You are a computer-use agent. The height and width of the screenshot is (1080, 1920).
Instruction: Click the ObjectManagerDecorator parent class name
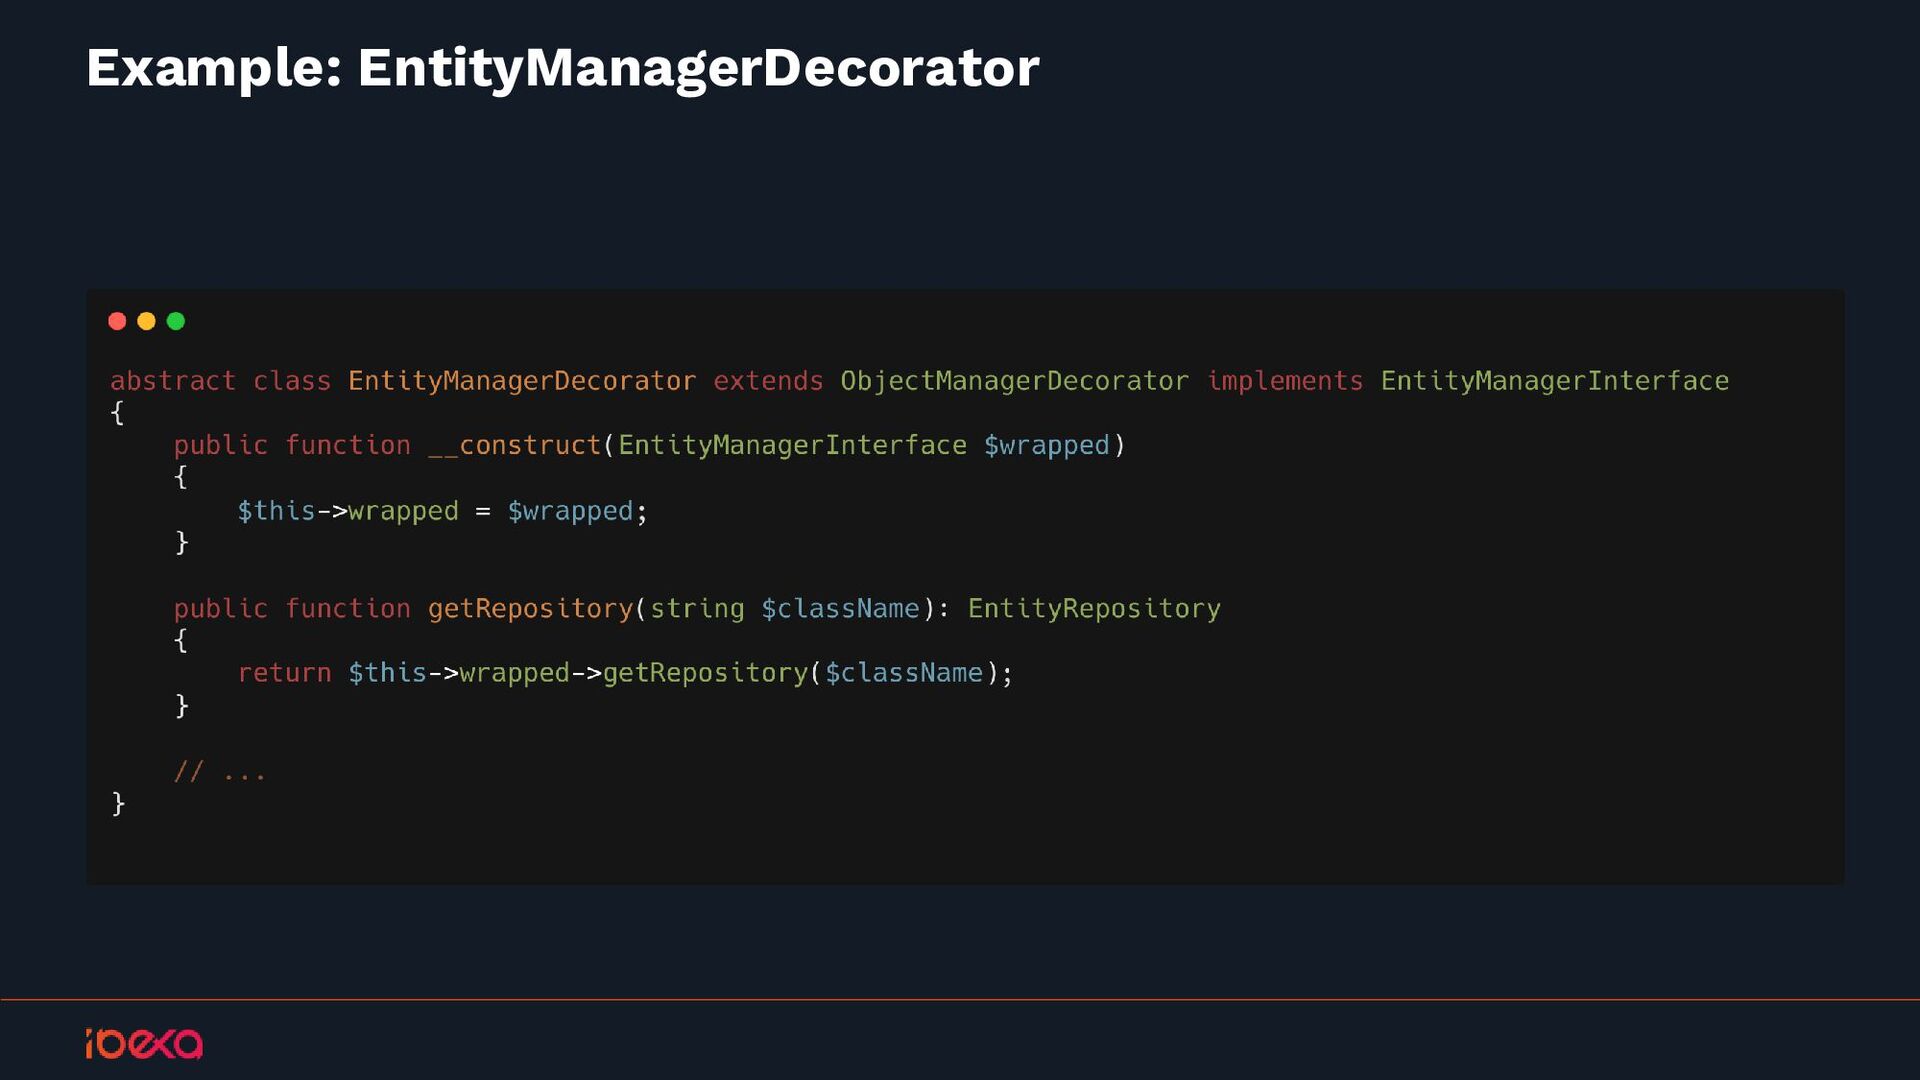(1014, 381)
